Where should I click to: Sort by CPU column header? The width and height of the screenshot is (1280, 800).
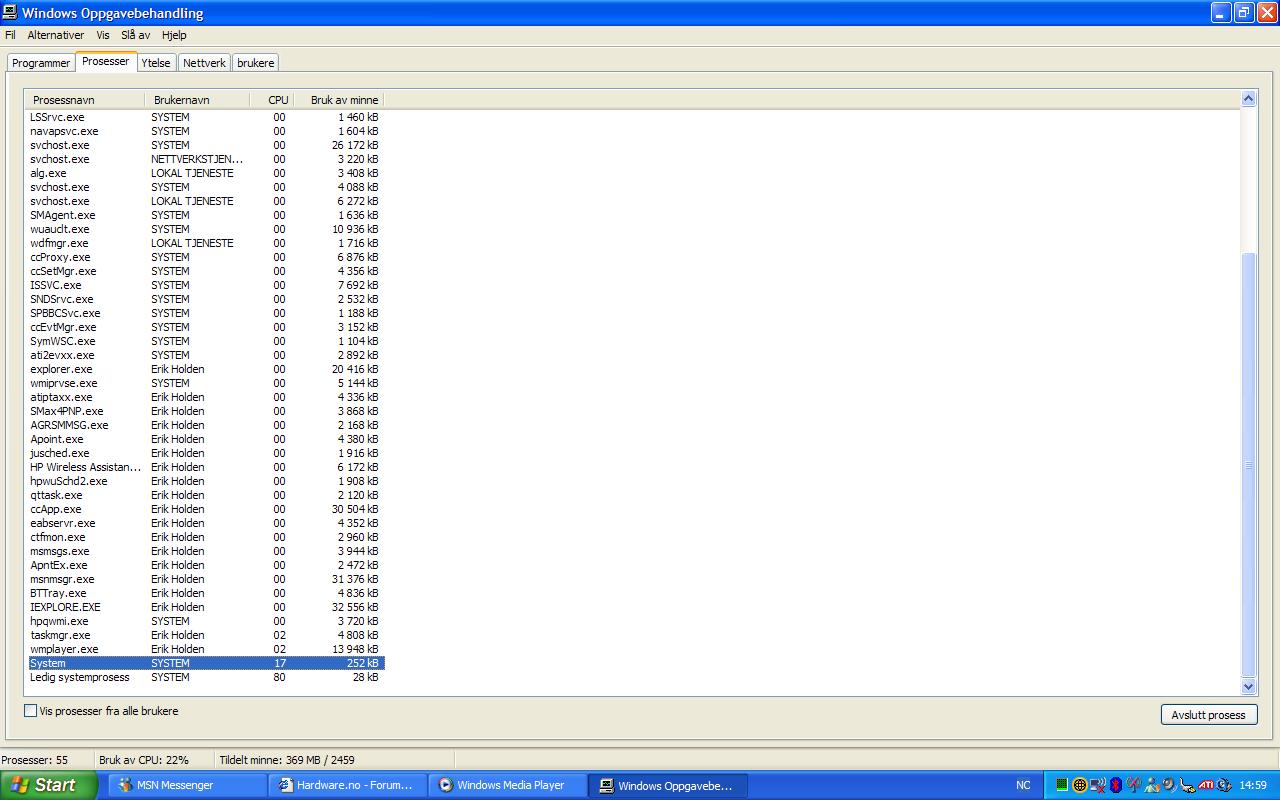click(272, 100)
